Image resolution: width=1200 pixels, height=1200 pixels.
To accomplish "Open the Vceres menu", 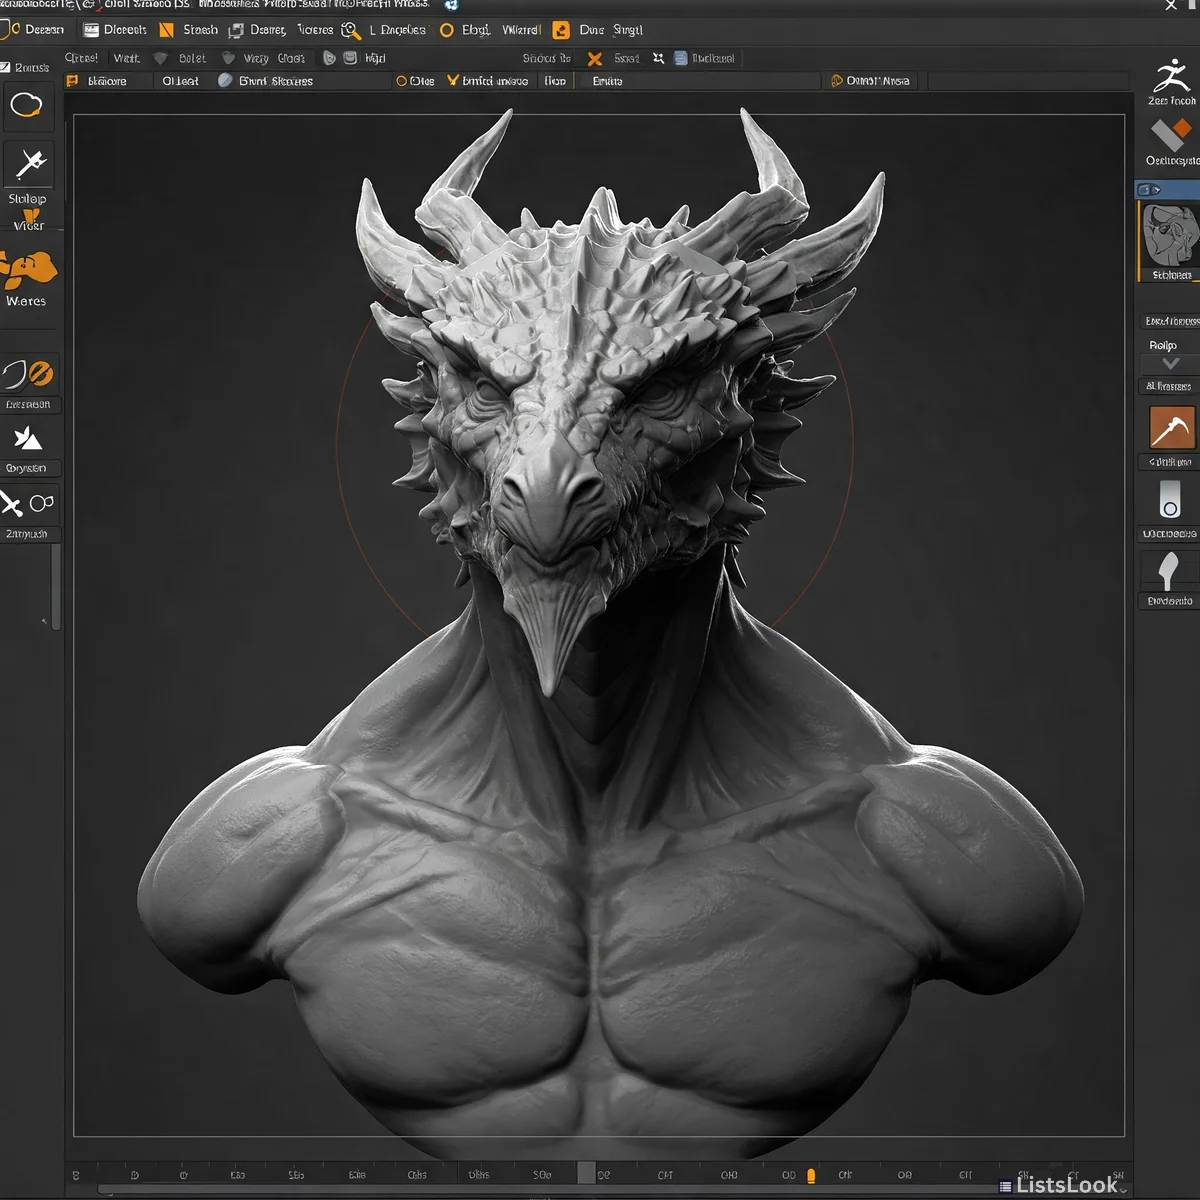I will click(315, 30).
